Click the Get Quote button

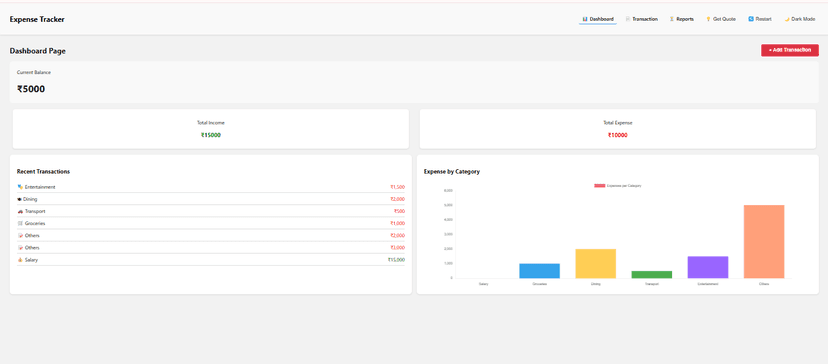pos(721,19)
